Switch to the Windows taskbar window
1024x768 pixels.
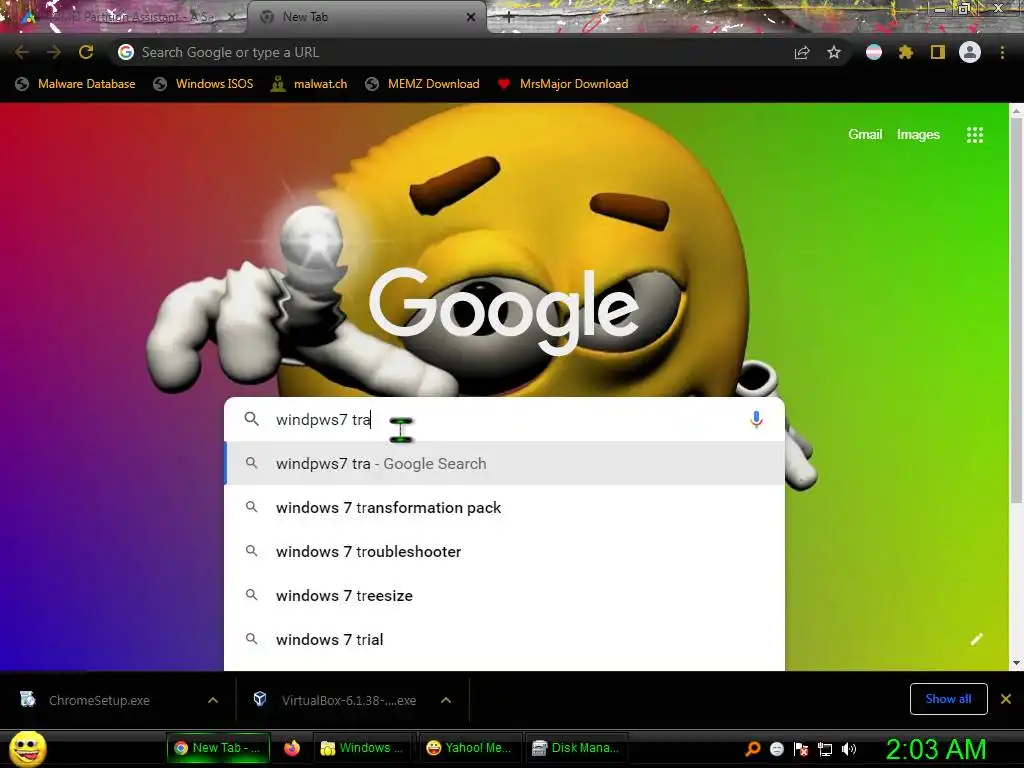click(x=363, y=748)
